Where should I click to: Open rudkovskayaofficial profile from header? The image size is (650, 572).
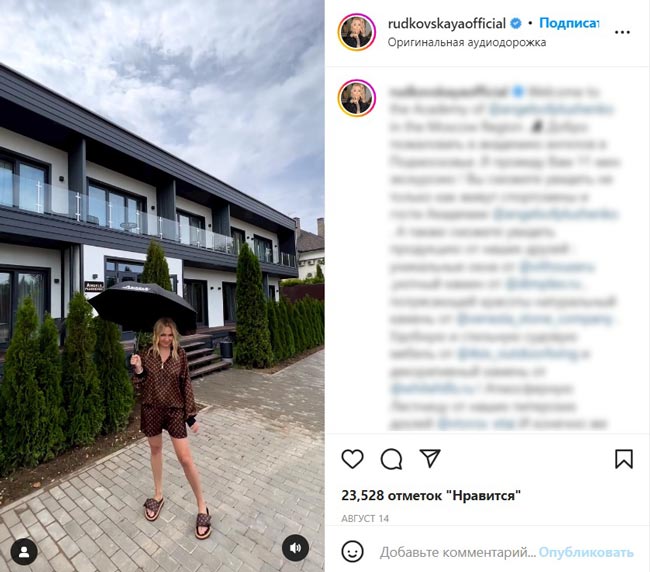446,24
